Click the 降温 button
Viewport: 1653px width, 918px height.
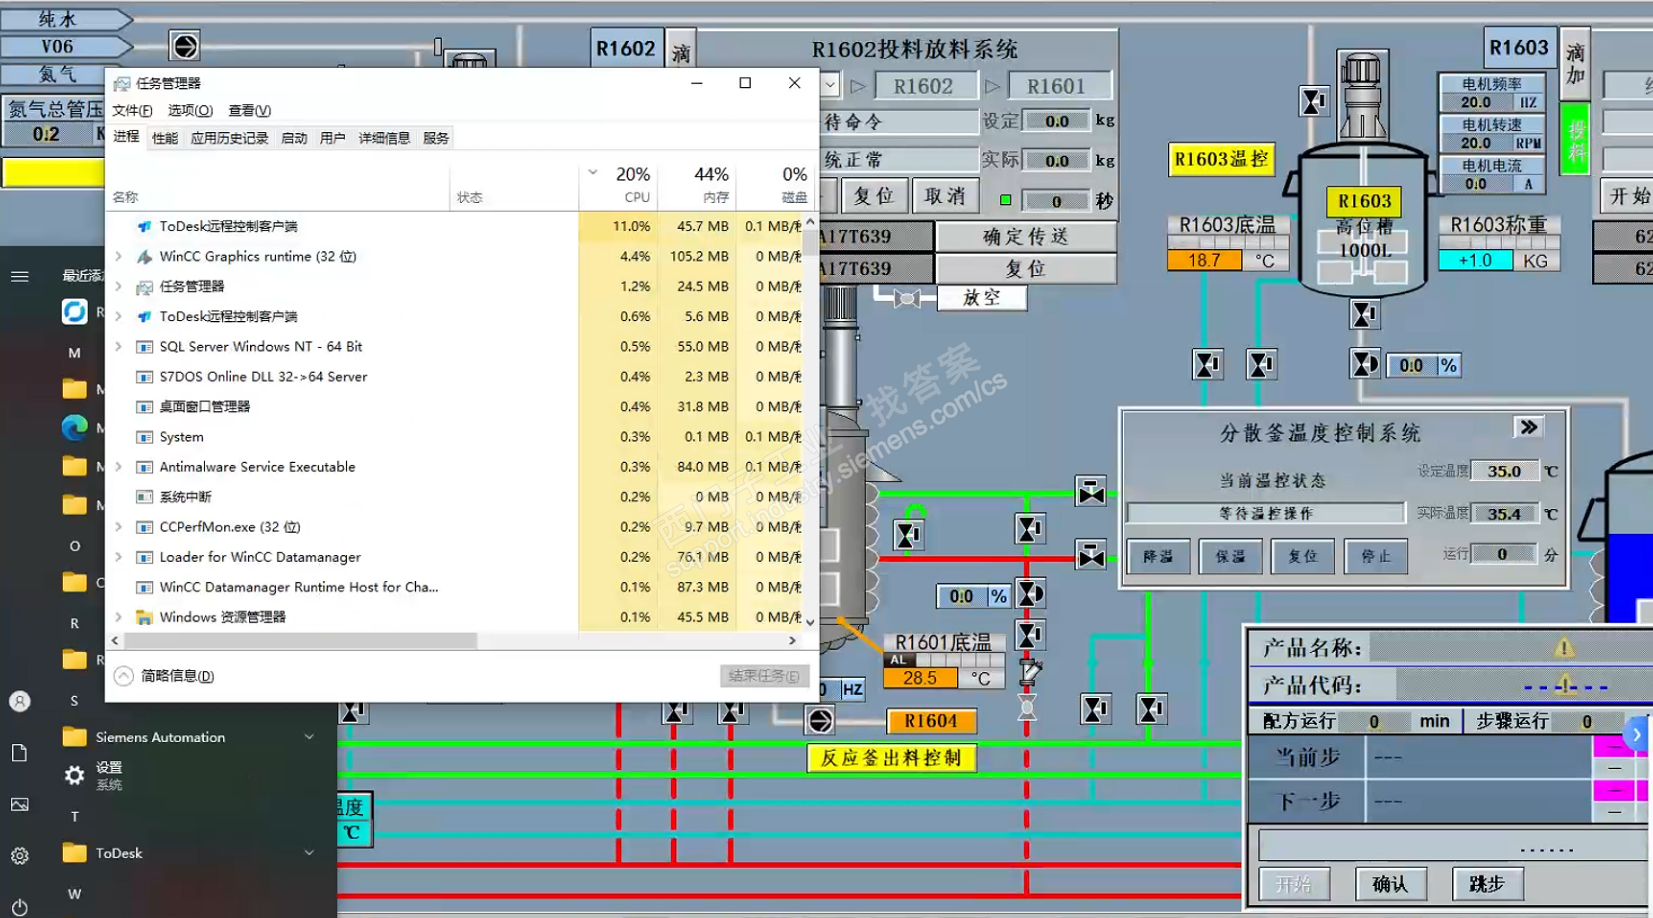click(1158, 556)
